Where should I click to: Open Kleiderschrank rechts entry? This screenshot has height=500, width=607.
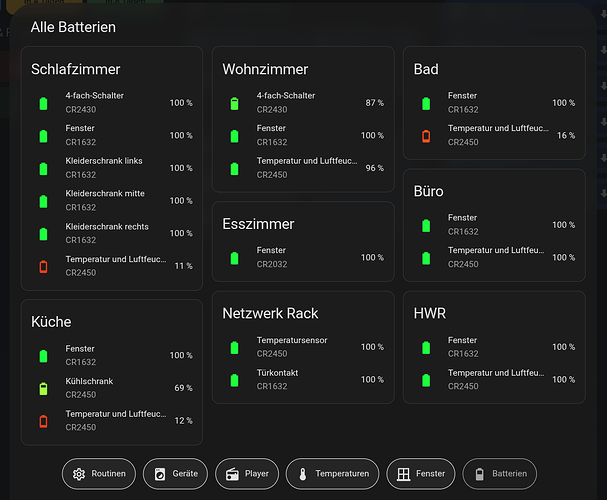111,233
